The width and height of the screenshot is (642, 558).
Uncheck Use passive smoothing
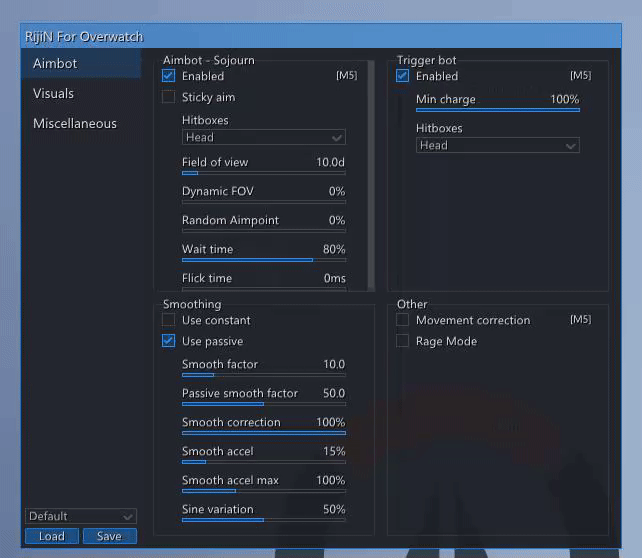168,341
